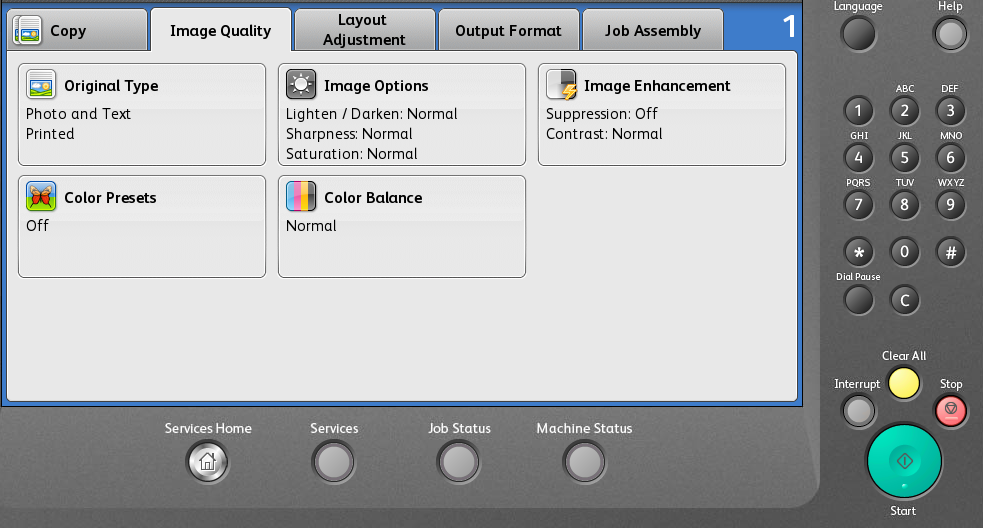Click the yellow Clear All button
Screen dimensions: 983x528
[904, 383]
